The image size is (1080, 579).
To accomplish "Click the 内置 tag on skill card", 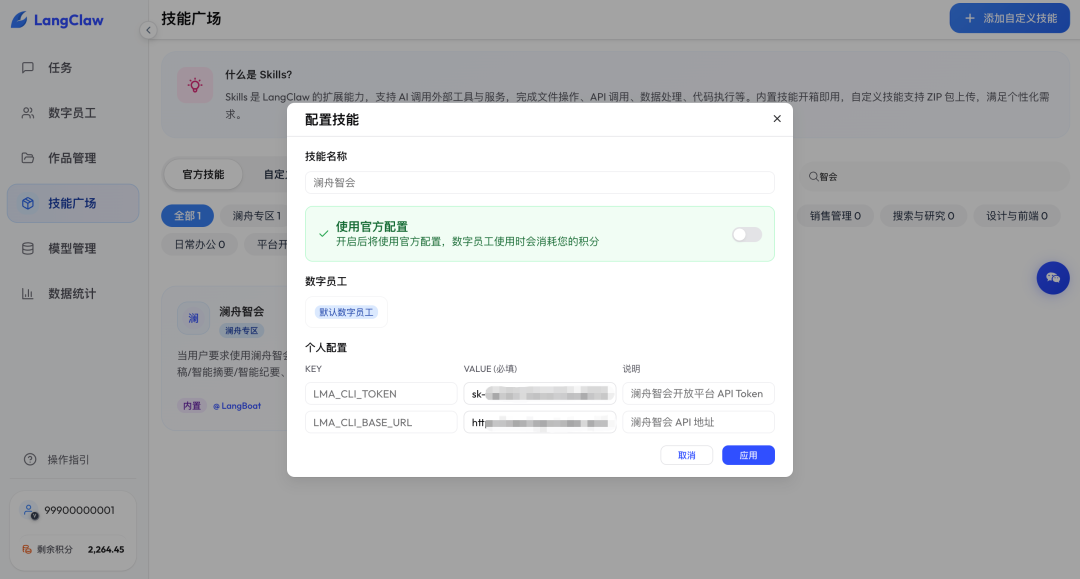I will click(x=191, y=406).
